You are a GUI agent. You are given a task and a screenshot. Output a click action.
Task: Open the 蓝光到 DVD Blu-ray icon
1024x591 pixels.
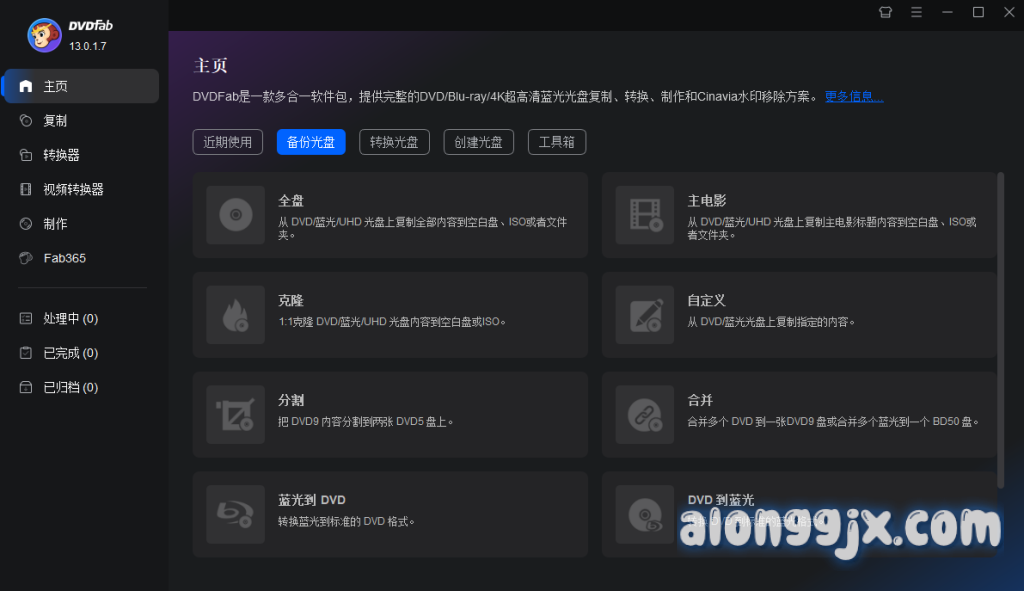click(x=235, y=515)
